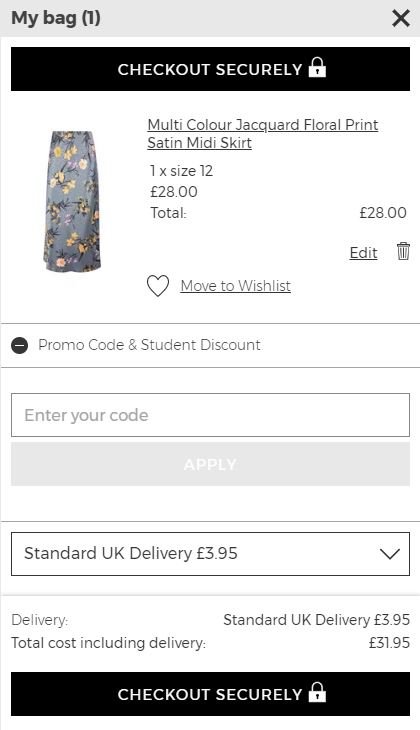
Task: Click the Edit link for the skirt
Action: point(363,253)
